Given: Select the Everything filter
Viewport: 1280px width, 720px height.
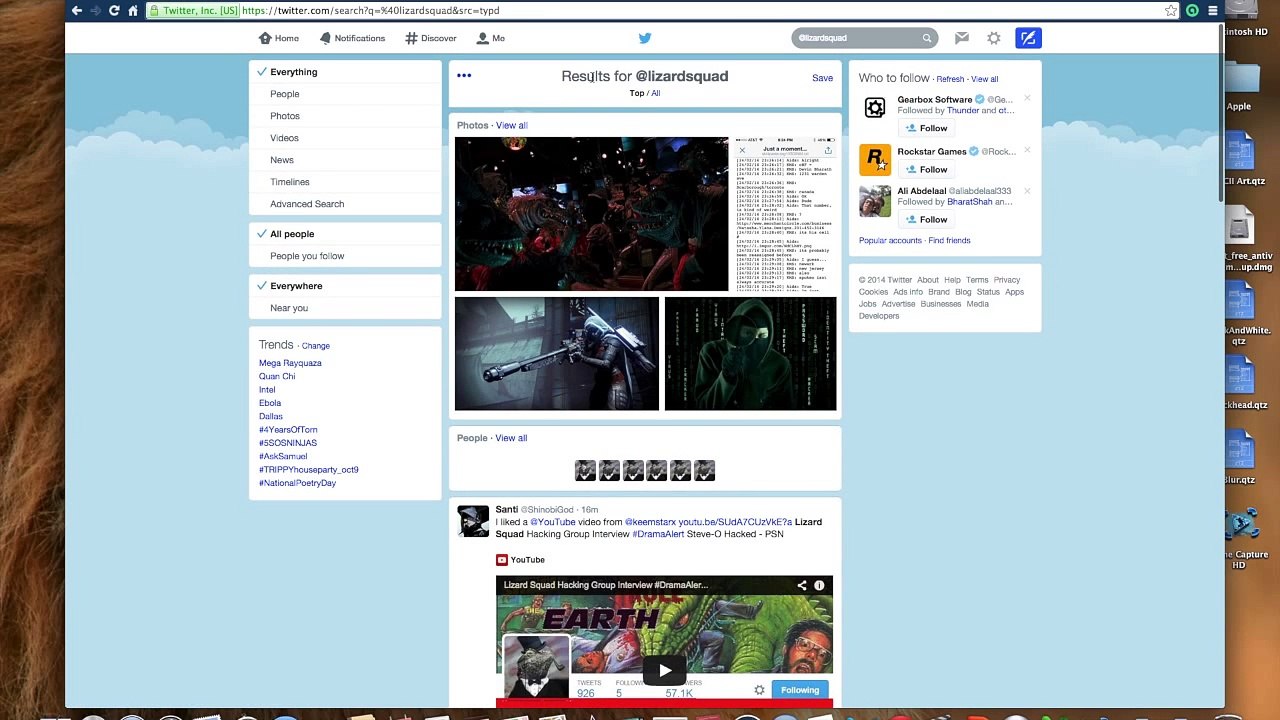Looking at the screenshot, I should (293, 72).
